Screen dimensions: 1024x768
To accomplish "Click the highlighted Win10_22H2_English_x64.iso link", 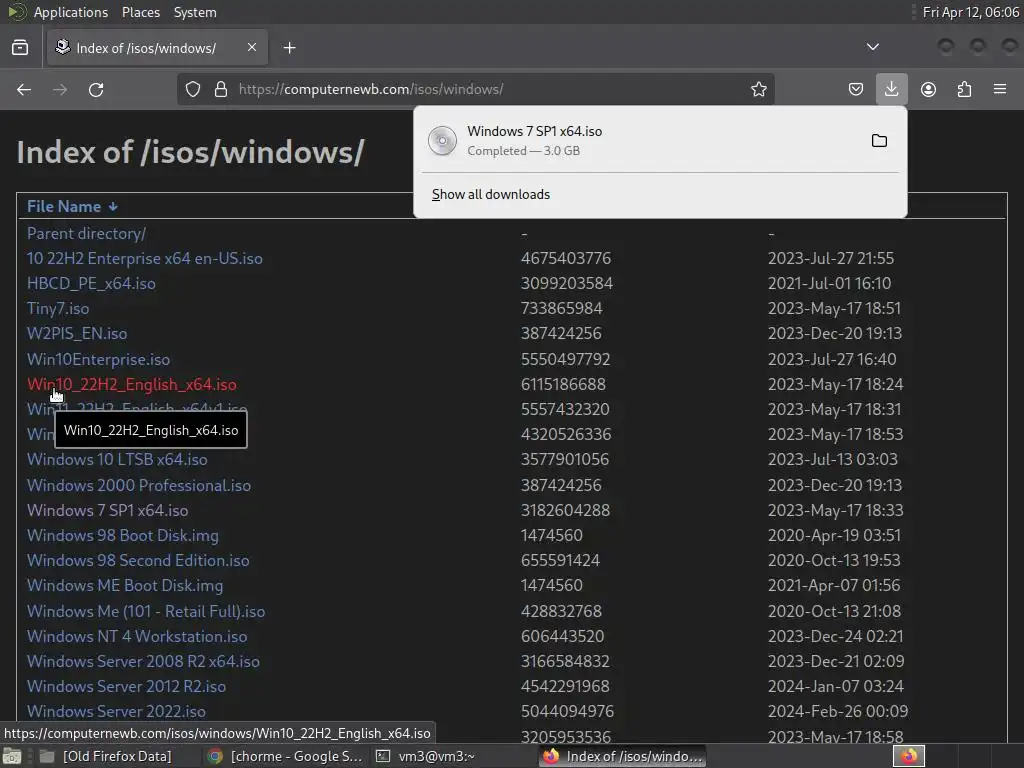I will point(131,385).
